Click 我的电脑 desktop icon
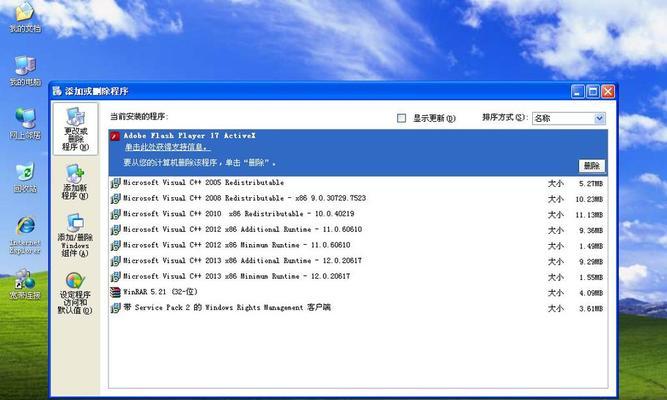The width and height of the screenshot is (667, 400). (25, 68)
